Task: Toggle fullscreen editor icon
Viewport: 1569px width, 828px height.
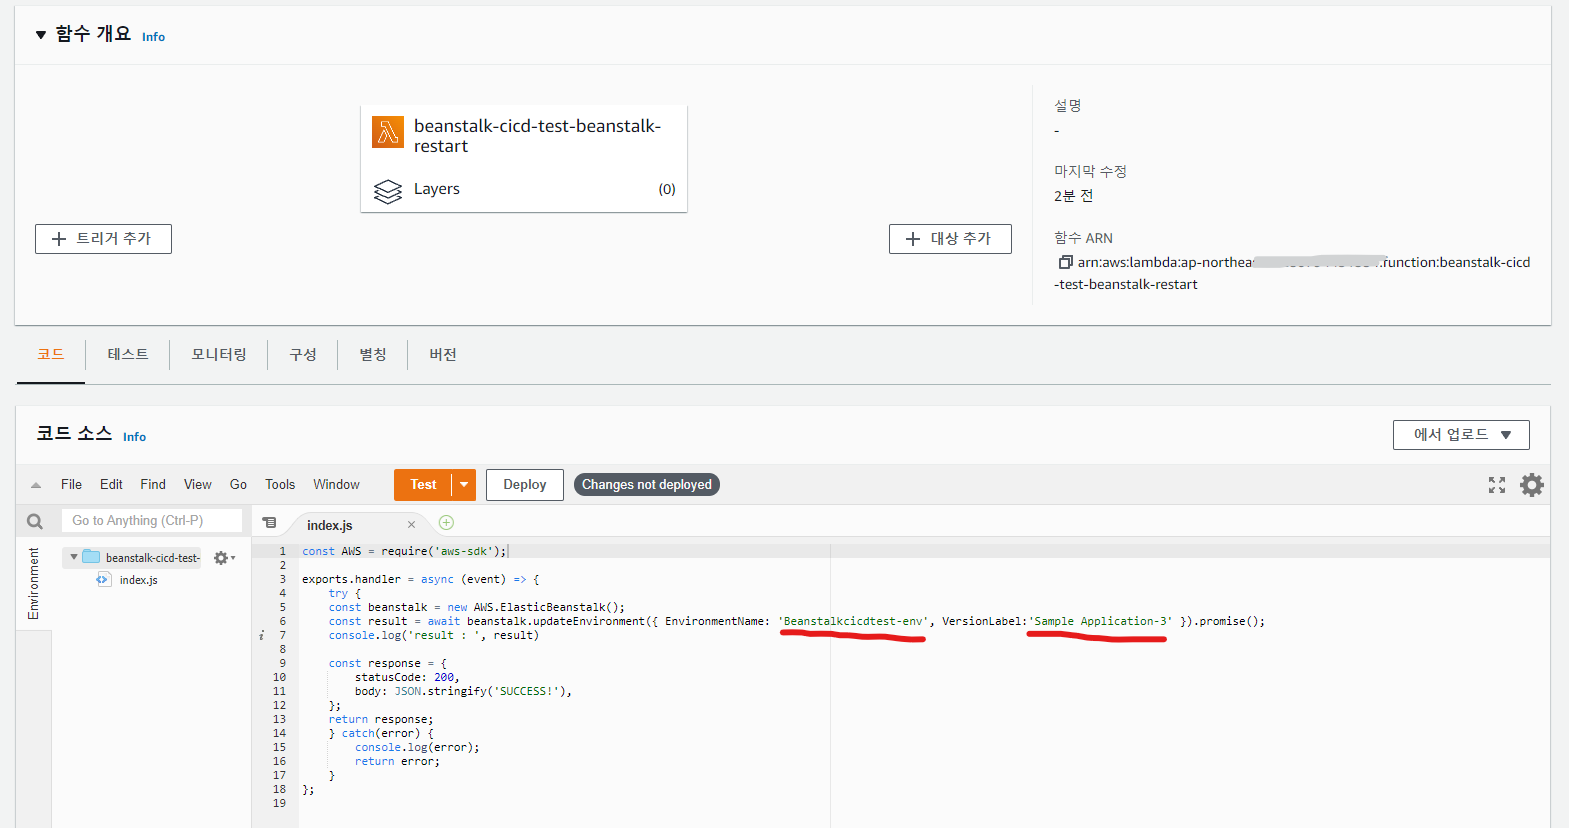Action: 1497,485
